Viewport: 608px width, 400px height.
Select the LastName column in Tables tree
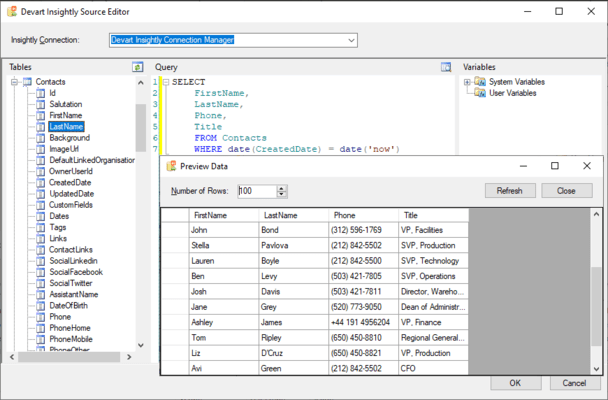point(66,127)
